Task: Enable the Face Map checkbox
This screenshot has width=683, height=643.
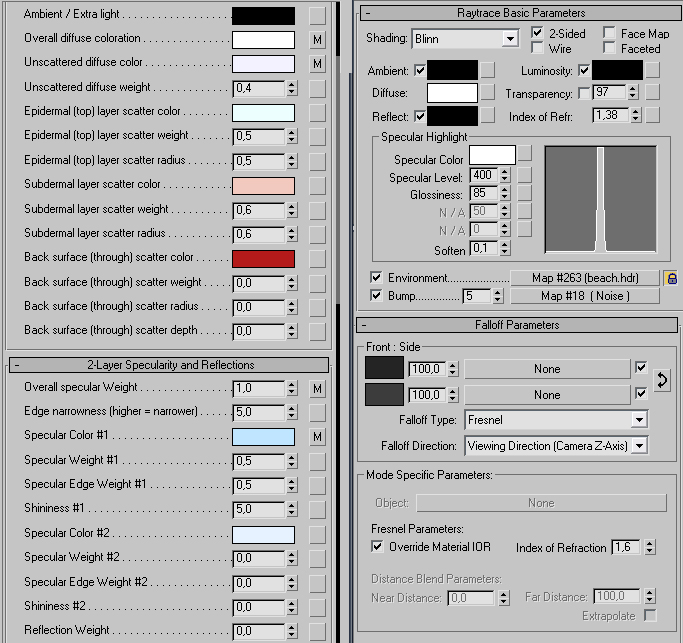Action: 609,33
